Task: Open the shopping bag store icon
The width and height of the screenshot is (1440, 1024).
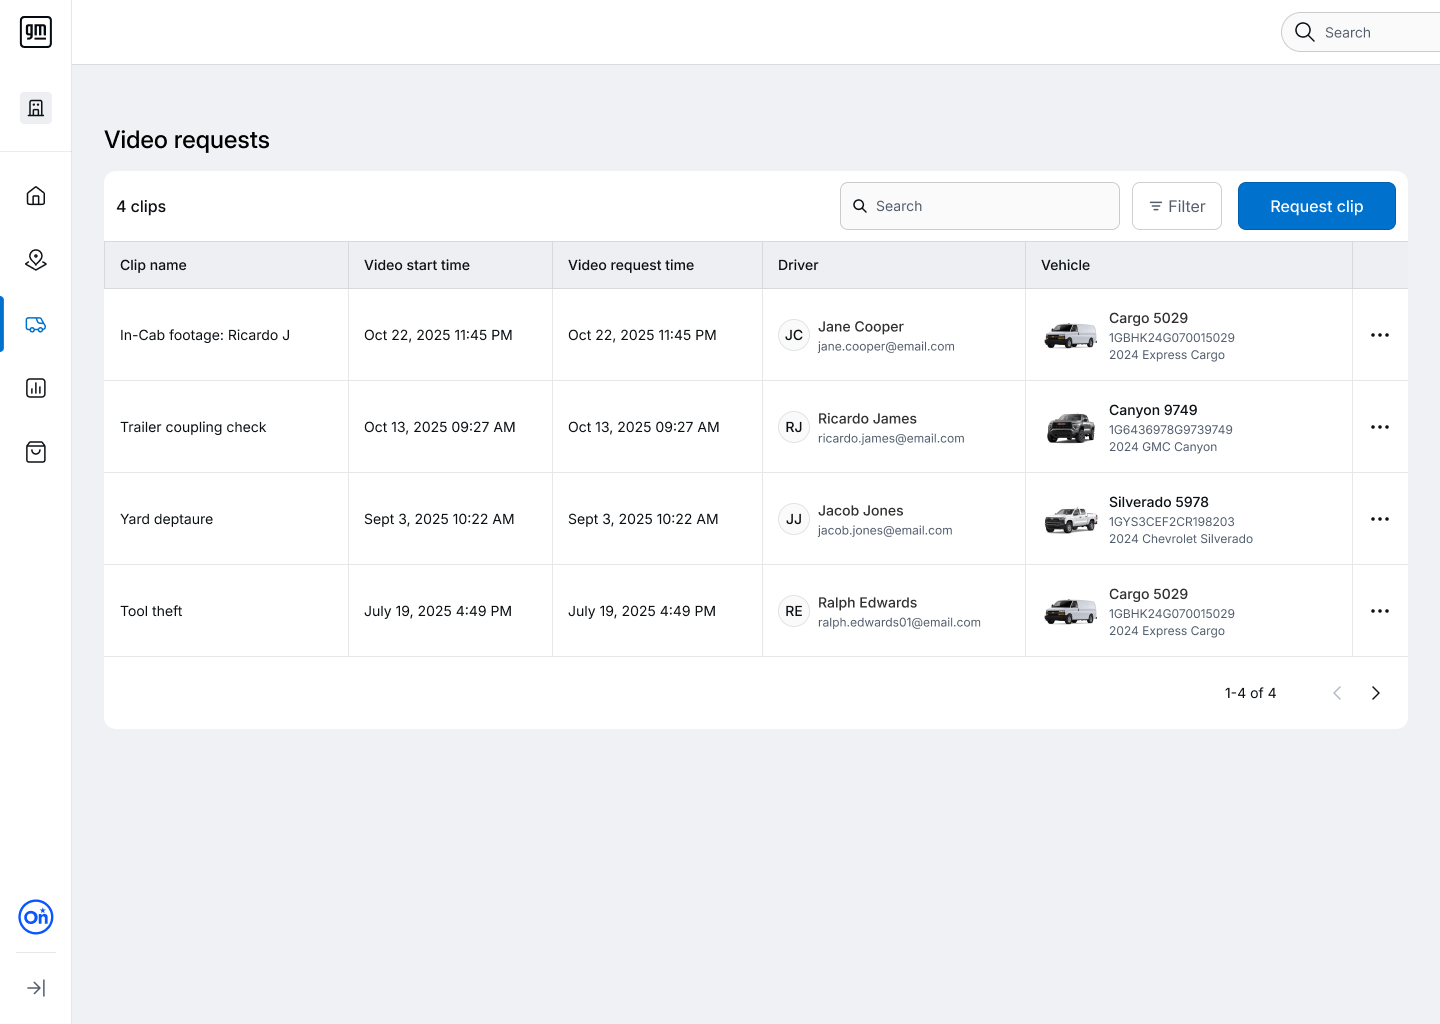Action: [36, 452]
